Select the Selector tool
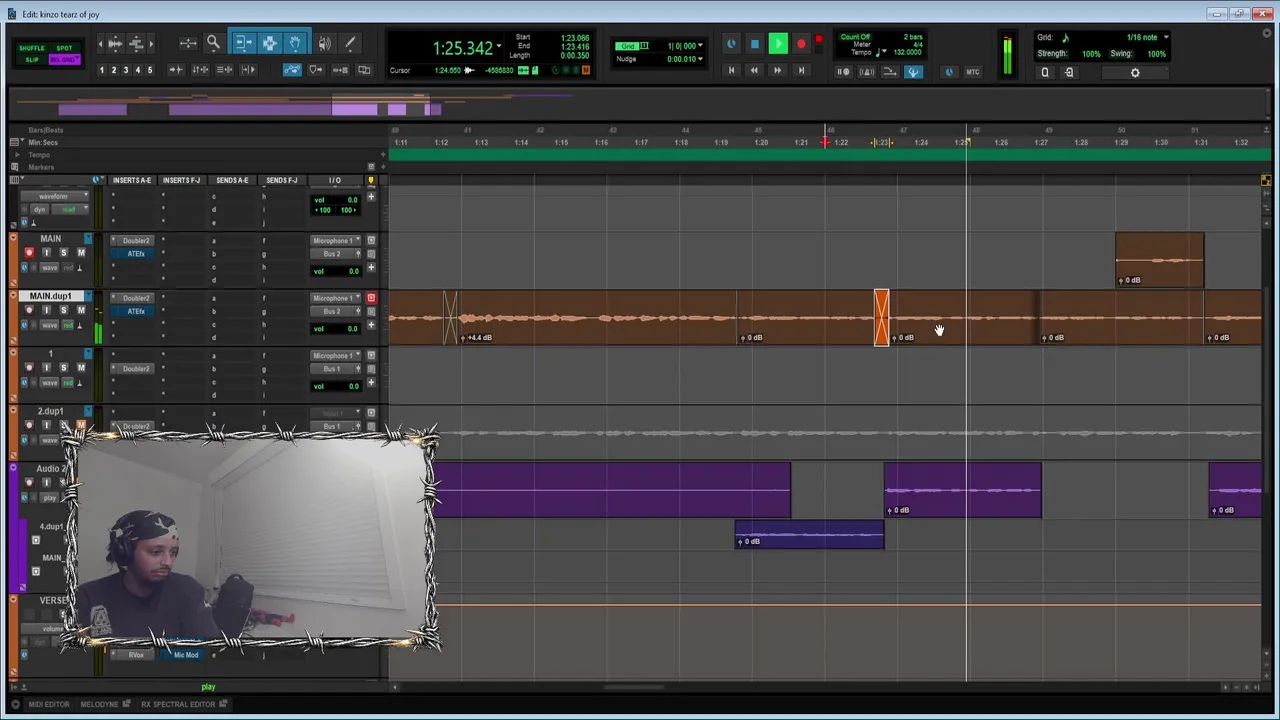Image resolution: width=1280 pixels, height=720 pixels. click(x=269, y=43)
